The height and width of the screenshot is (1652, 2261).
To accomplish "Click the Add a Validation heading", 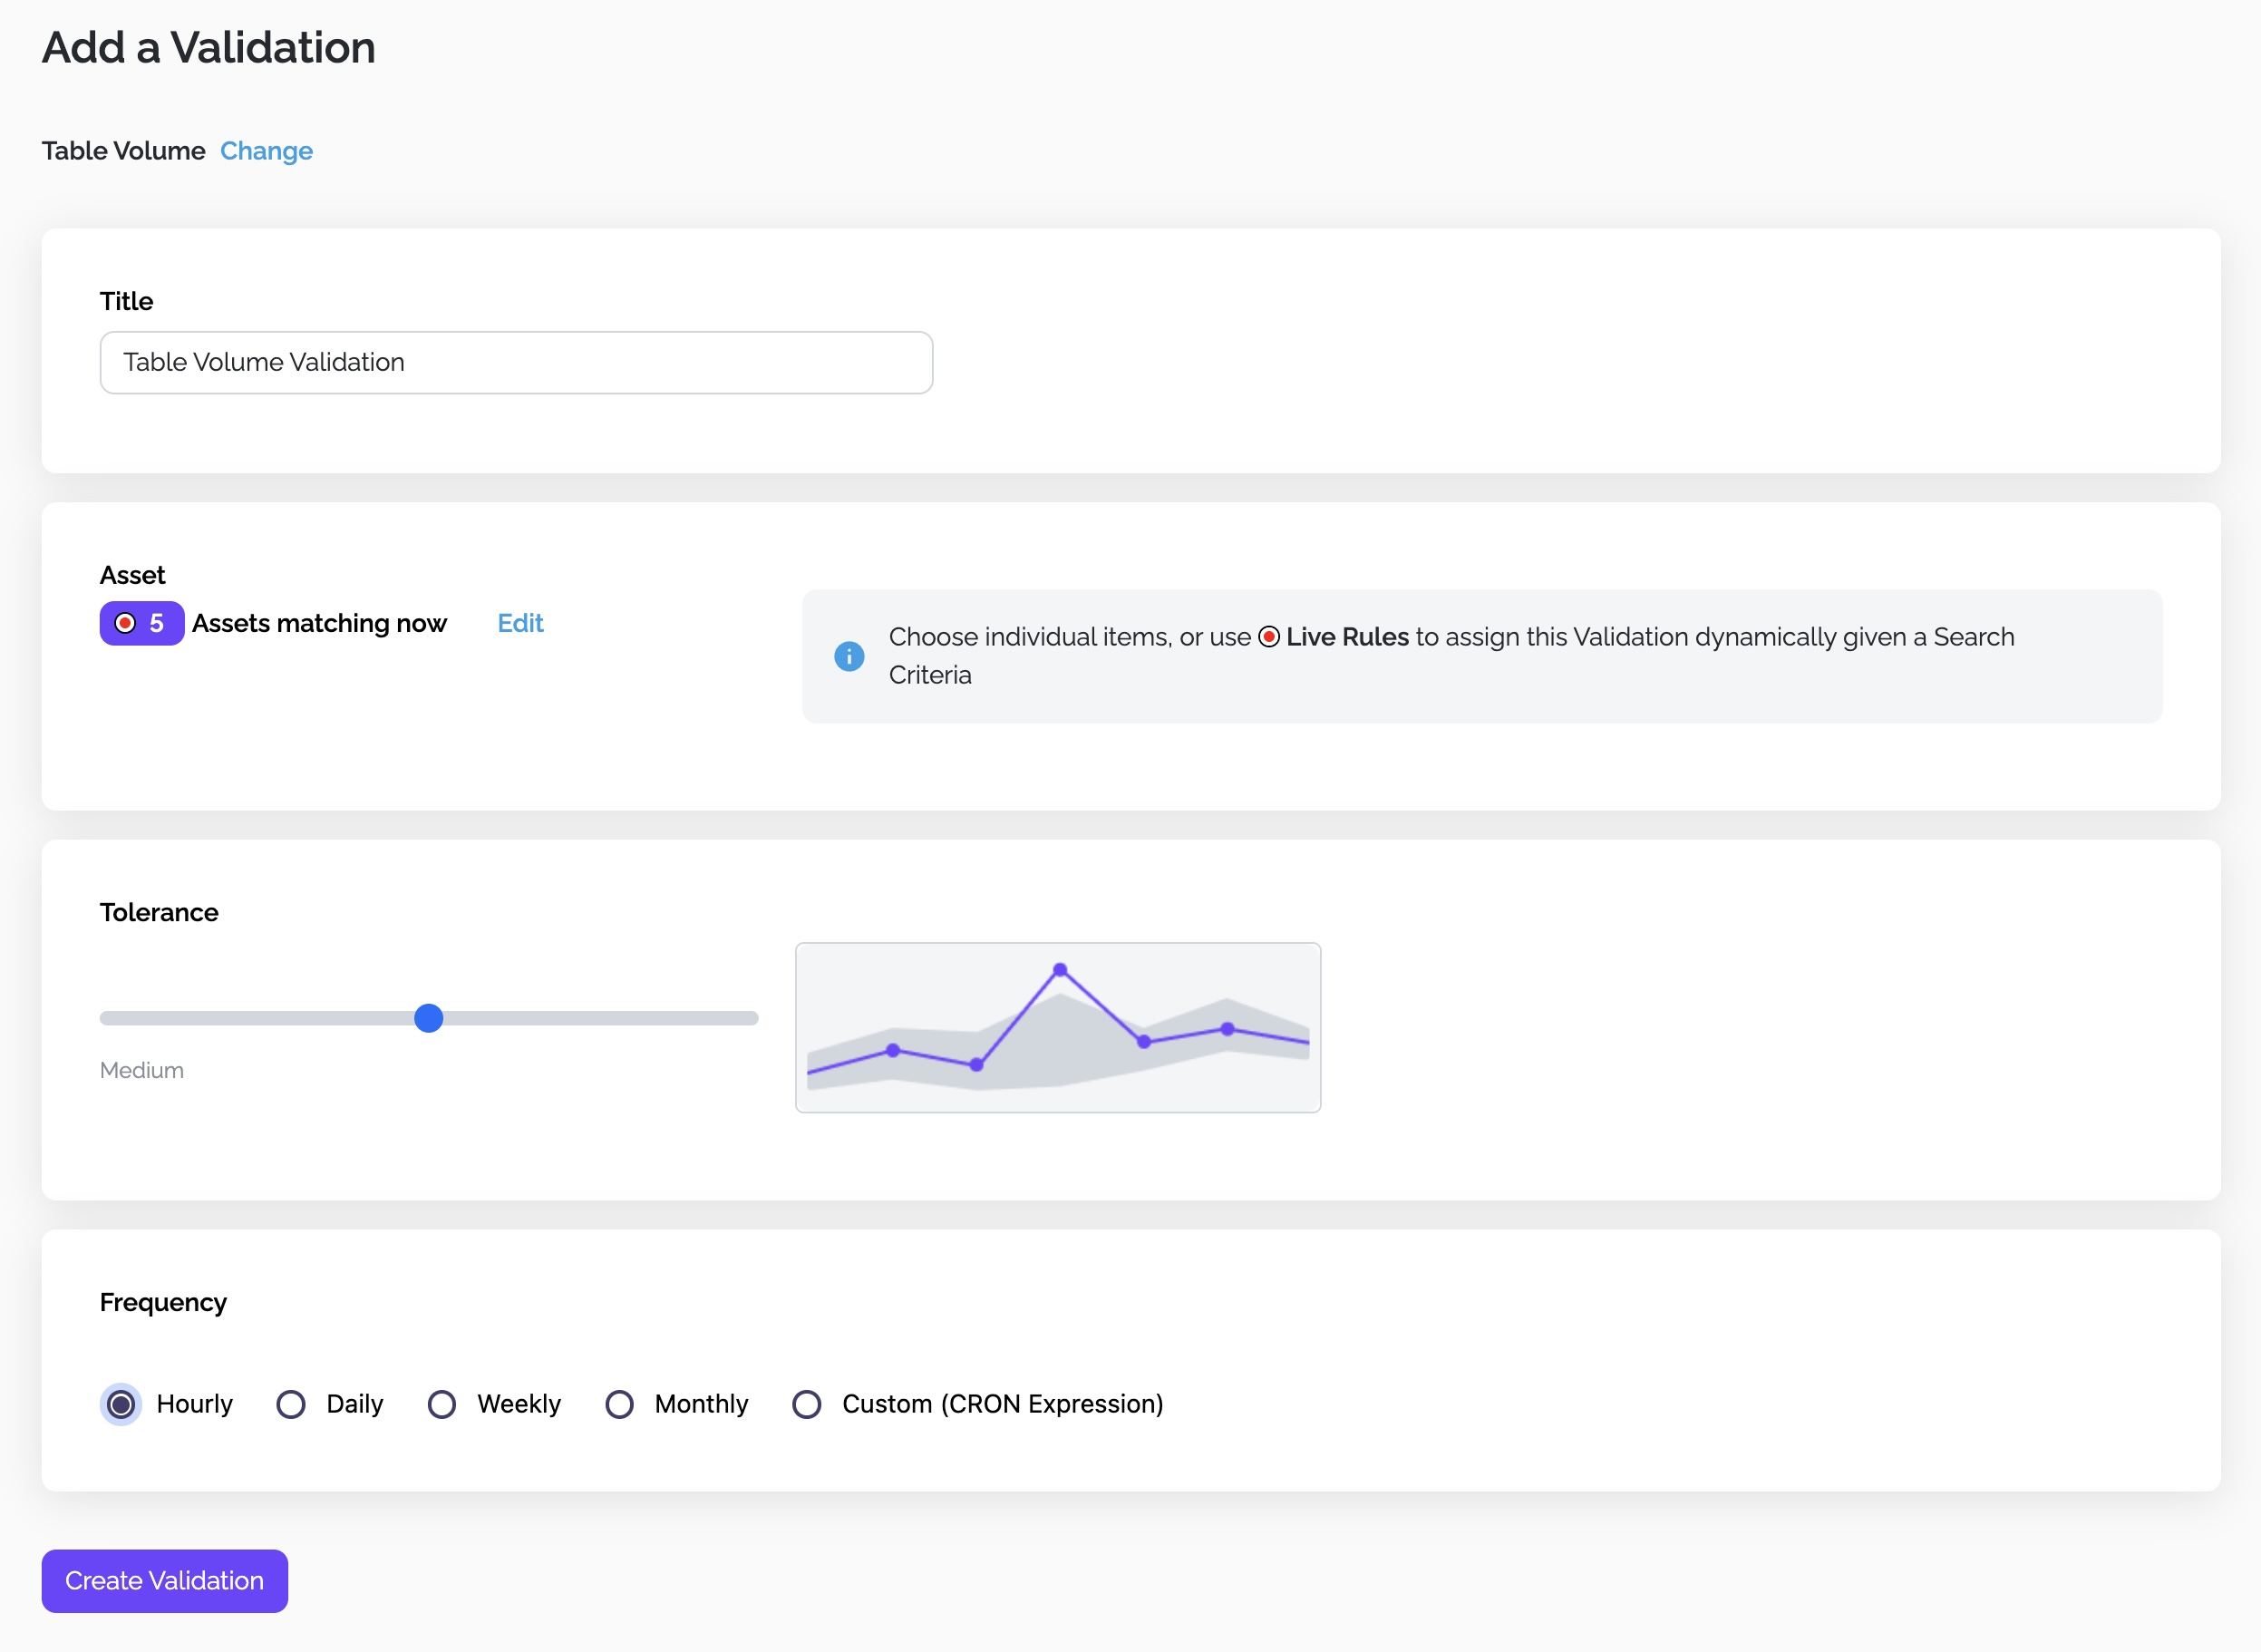I will [208, 47].
